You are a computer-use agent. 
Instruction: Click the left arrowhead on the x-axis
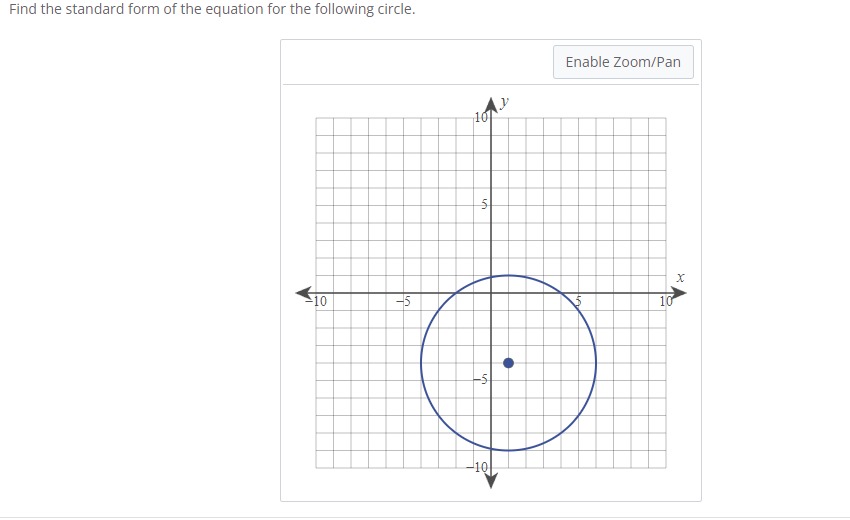tap(304, 293)
